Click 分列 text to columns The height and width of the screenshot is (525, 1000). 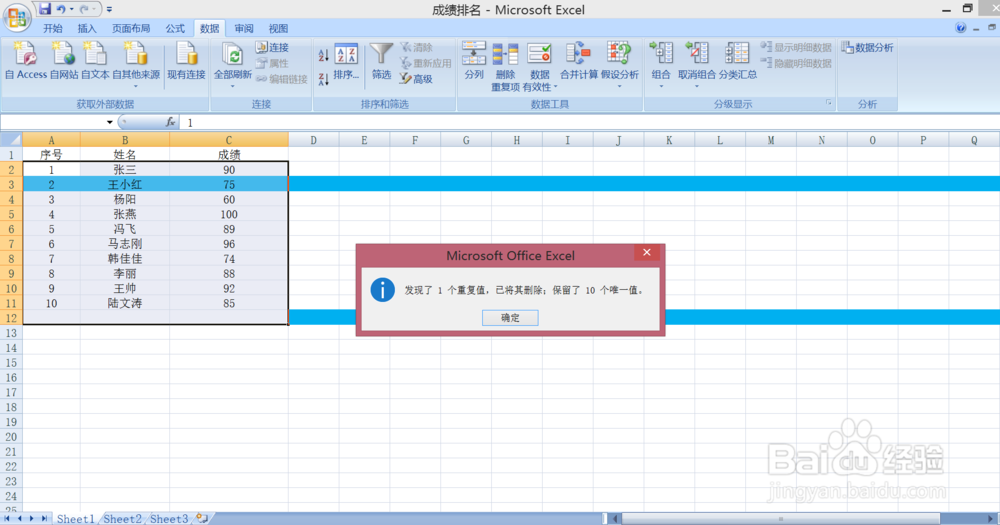[x=474, y=61]
